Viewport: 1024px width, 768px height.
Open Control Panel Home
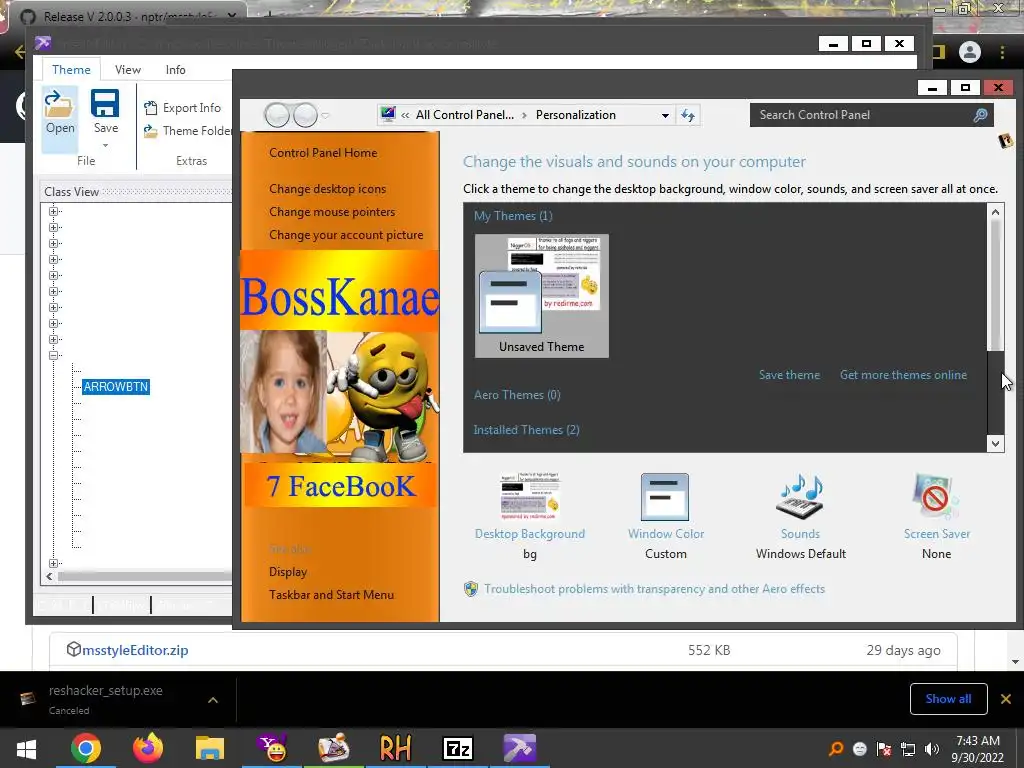(323, 153)
